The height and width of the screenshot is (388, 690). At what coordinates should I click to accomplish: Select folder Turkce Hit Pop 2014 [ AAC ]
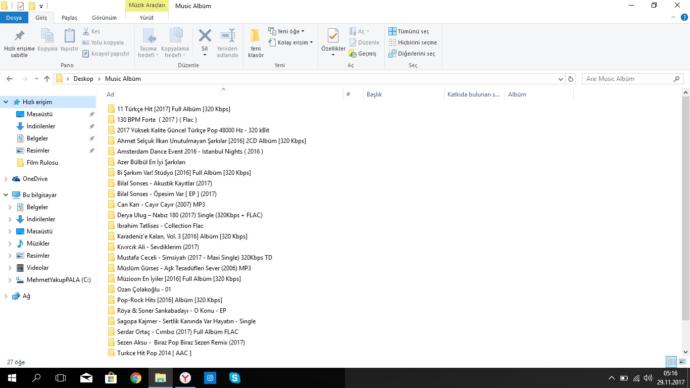tap(154, 353)
